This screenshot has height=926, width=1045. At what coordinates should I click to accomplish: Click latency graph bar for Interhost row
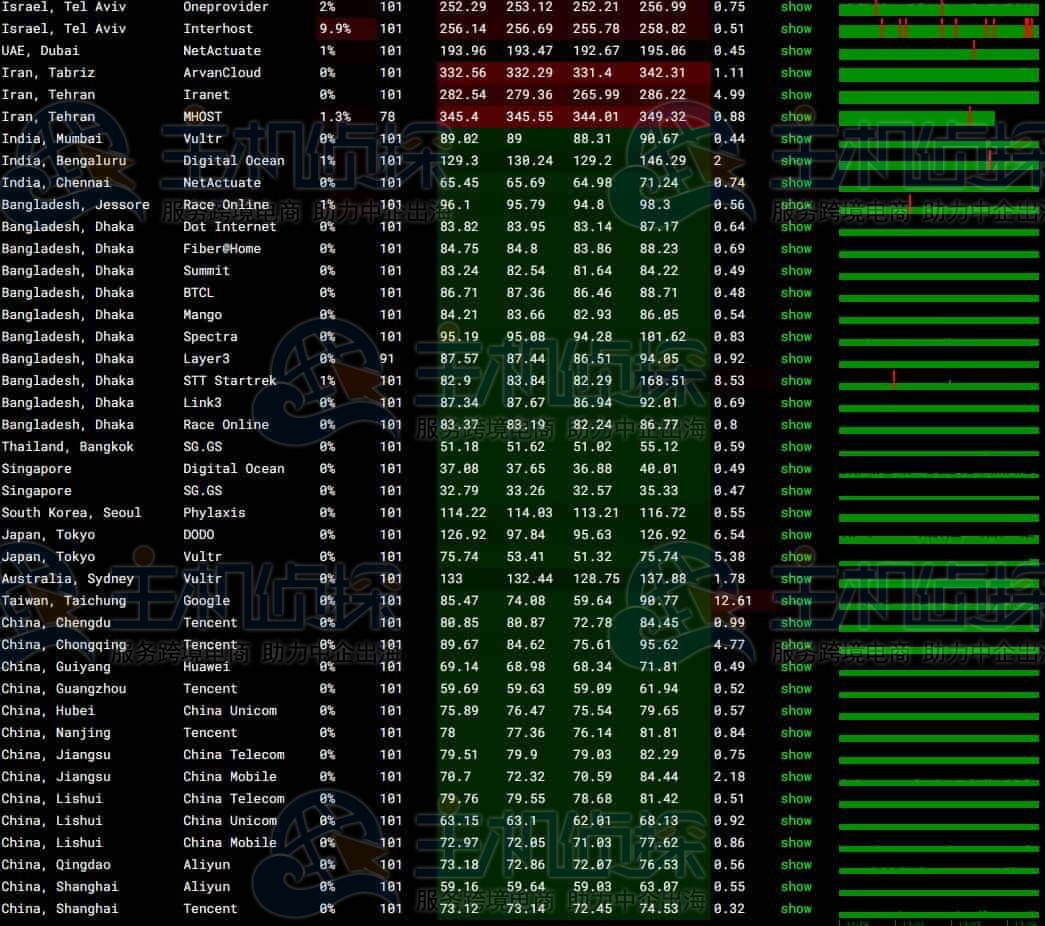[938, 31]
